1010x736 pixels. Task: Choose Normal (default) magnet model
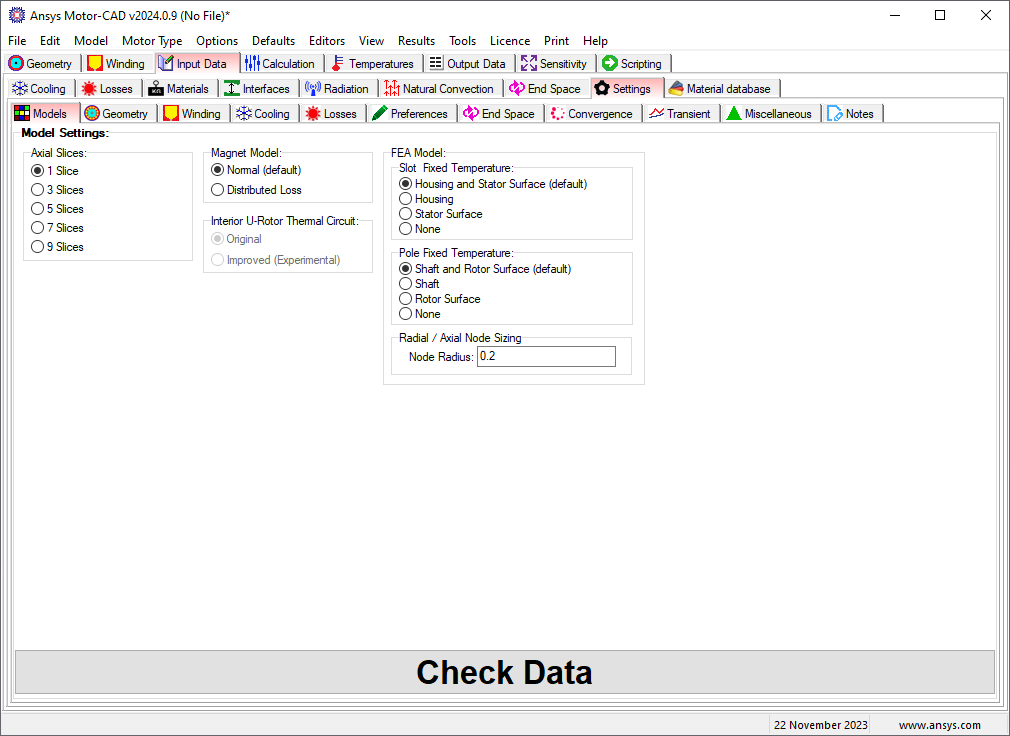coord(256,170)
